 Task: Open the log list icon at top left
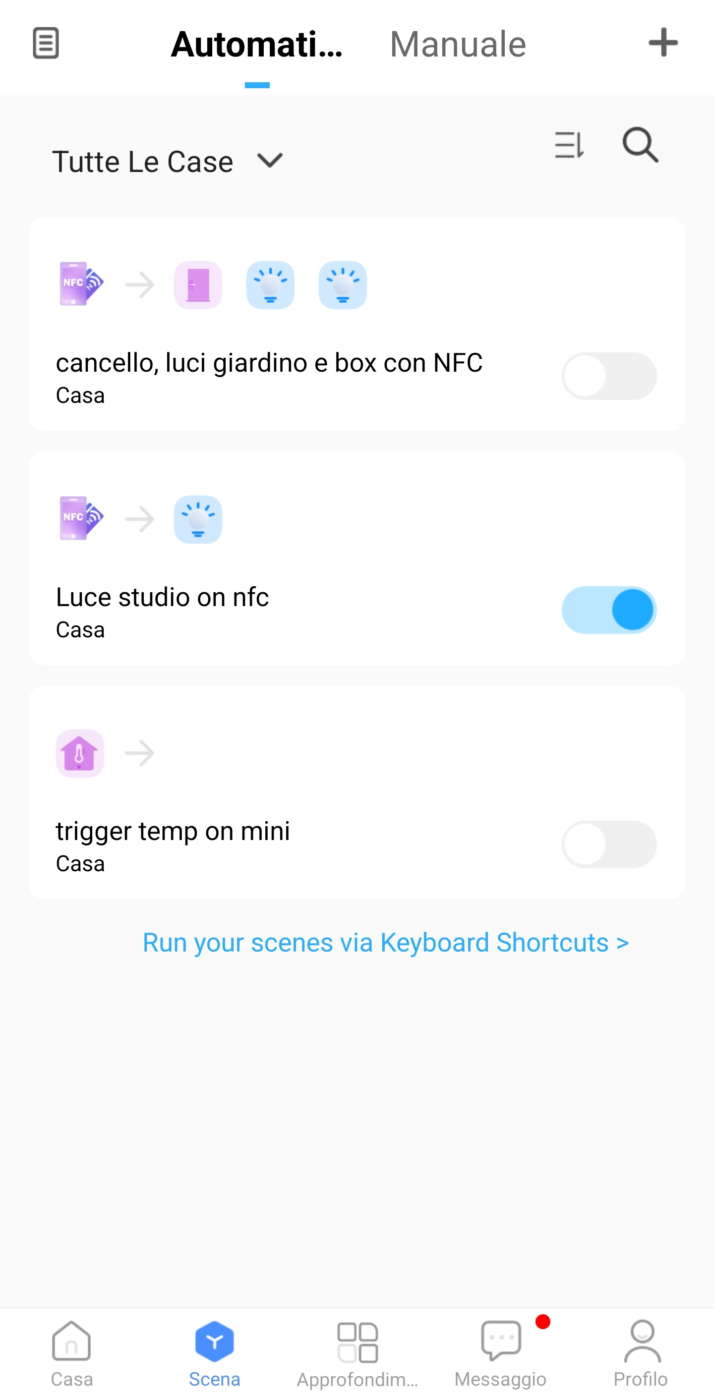tap(46, 43)
